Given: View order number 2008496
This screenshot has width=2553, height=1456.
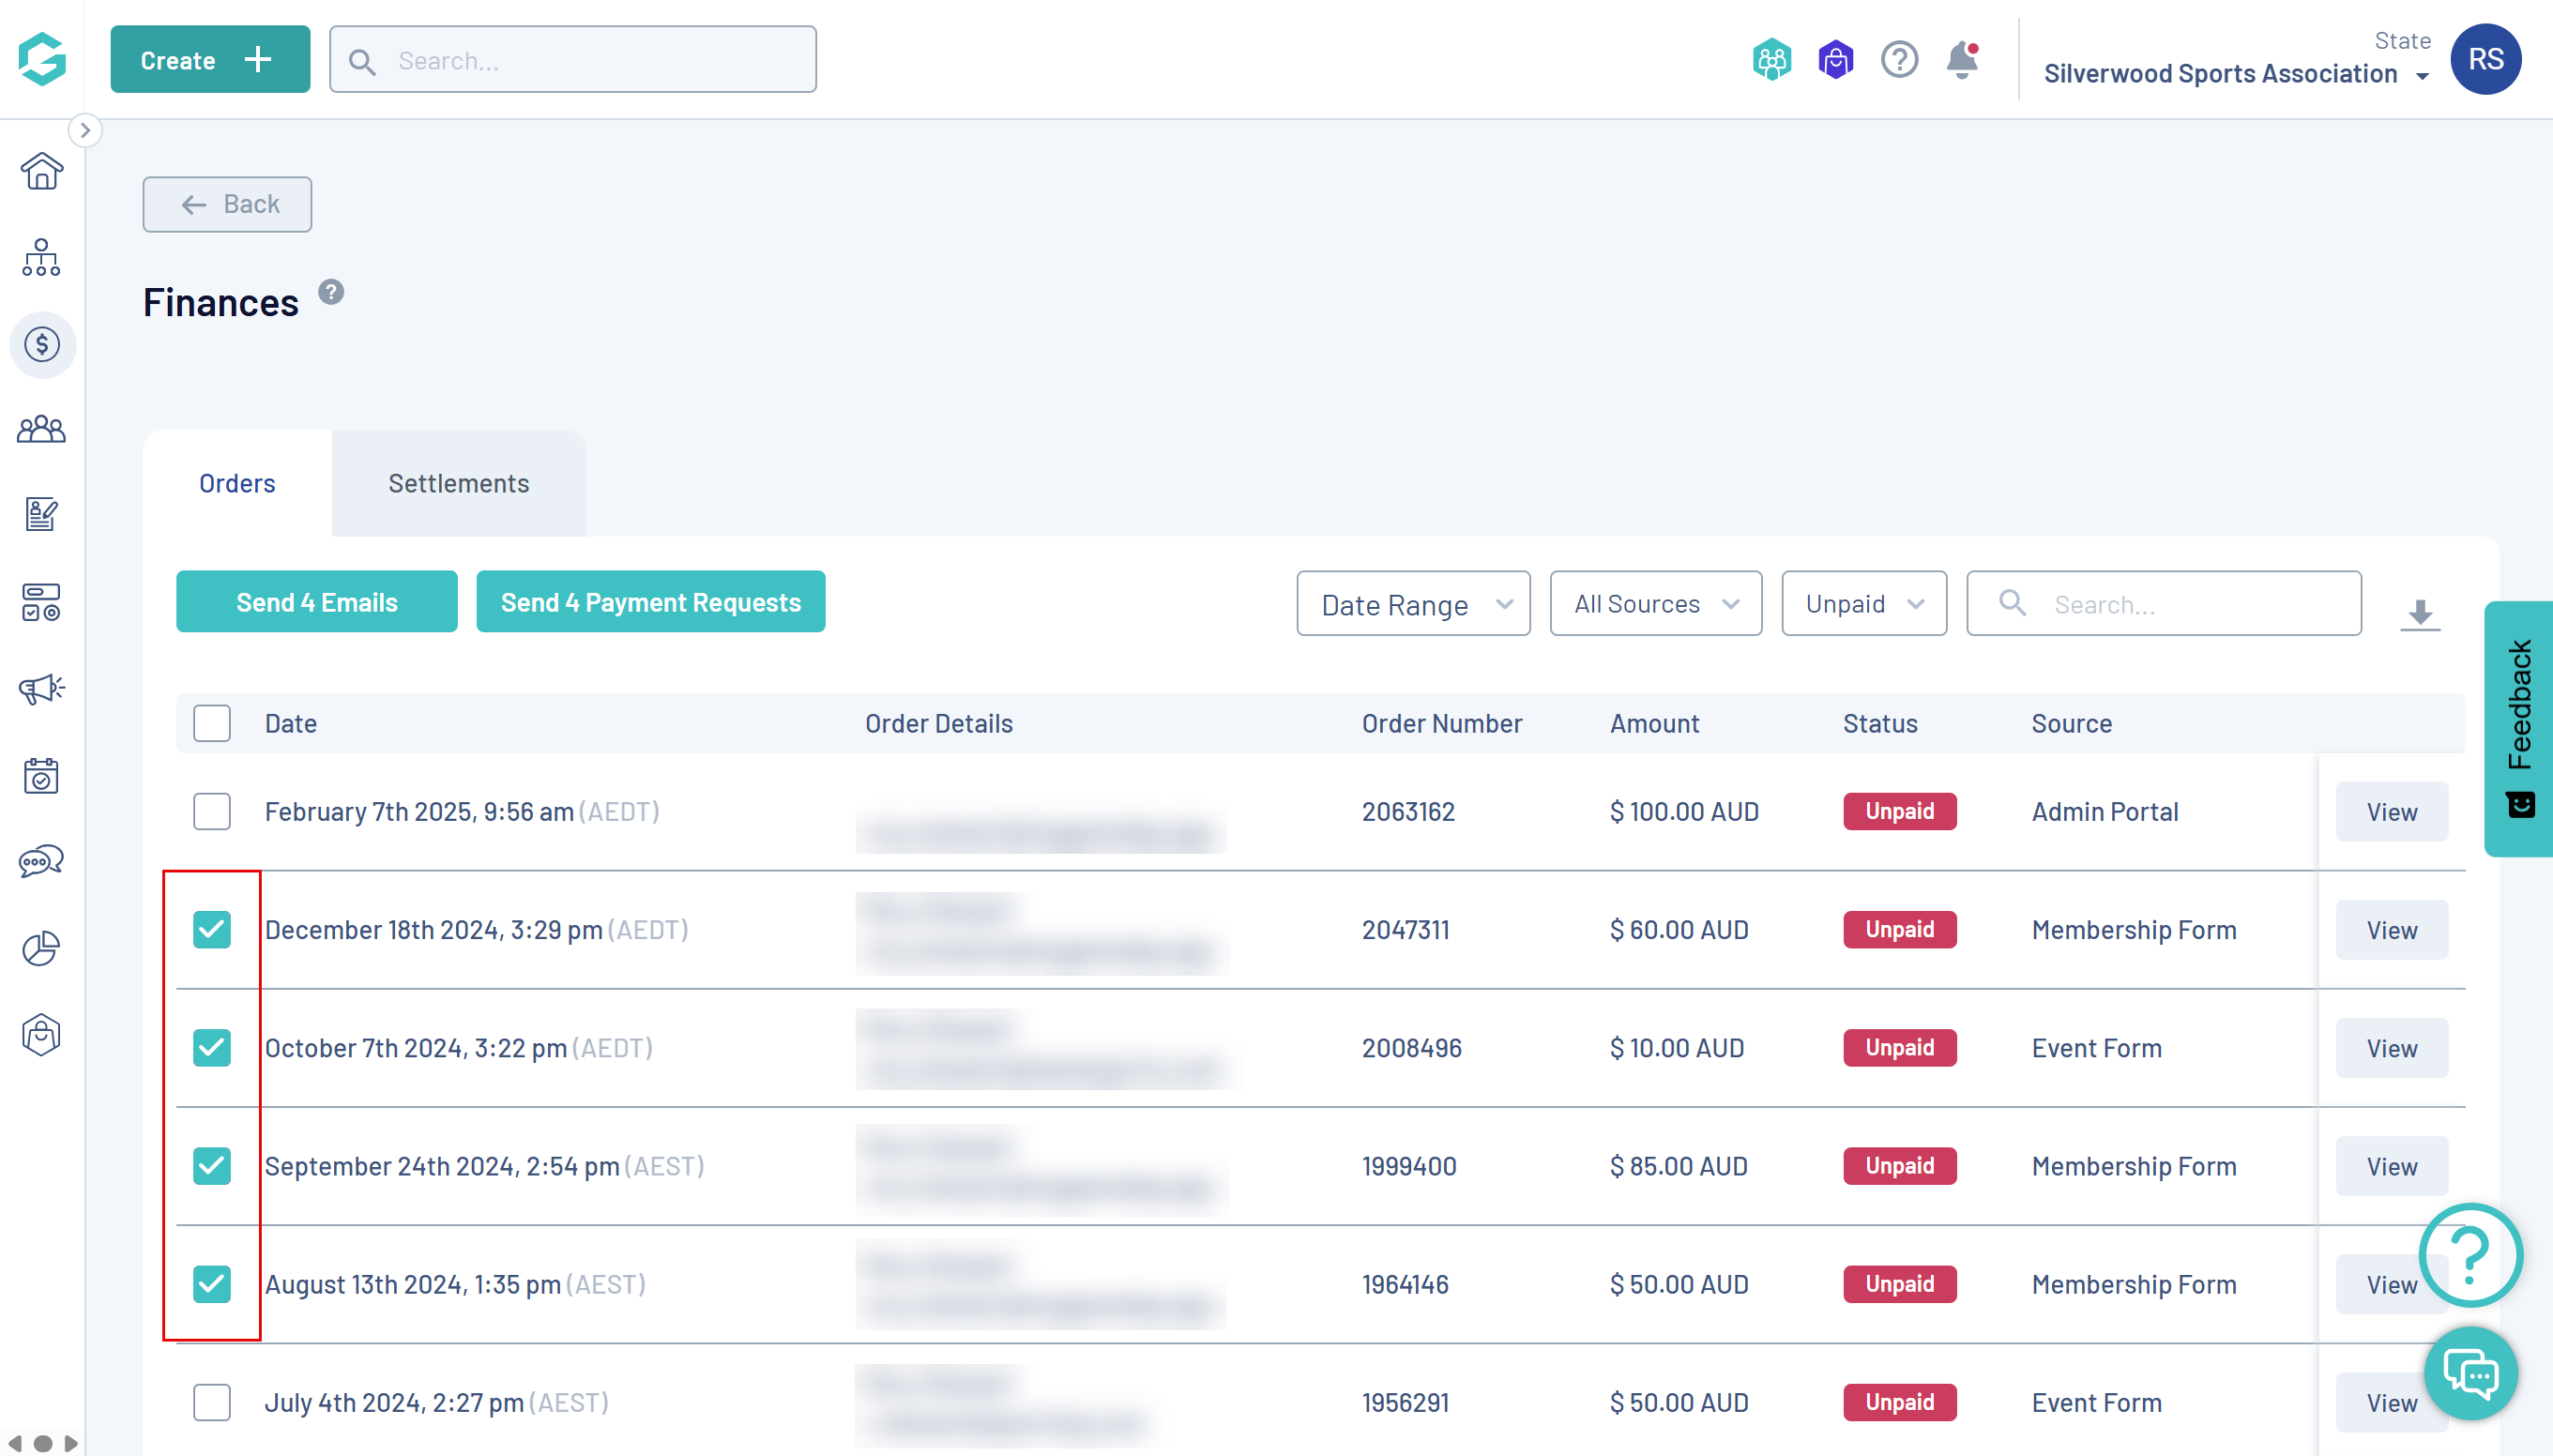Looking at the screenshot, I should tap(2390, 1048).
